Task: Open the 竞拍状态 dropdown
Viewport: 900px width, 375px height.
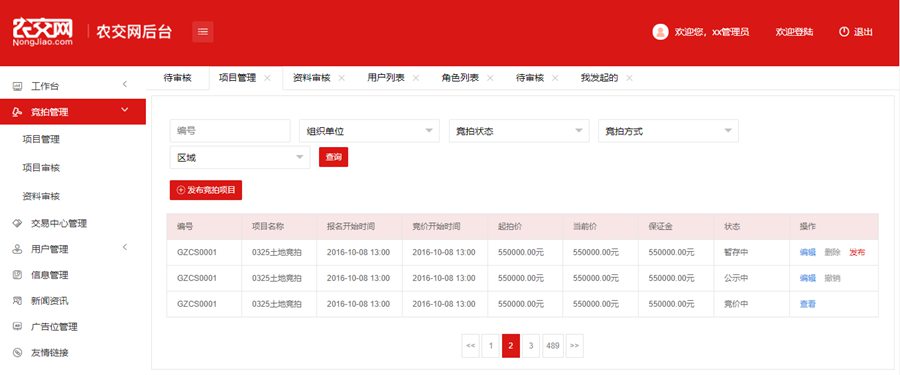Action: [x=519, y=131]
